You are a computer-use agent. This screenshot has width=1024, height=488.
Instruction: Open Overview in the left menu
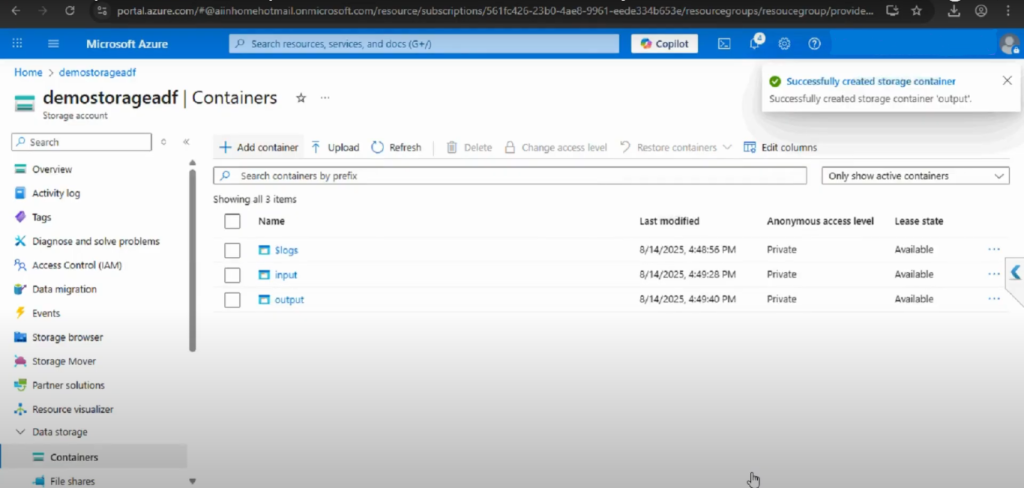coord(52,169)
